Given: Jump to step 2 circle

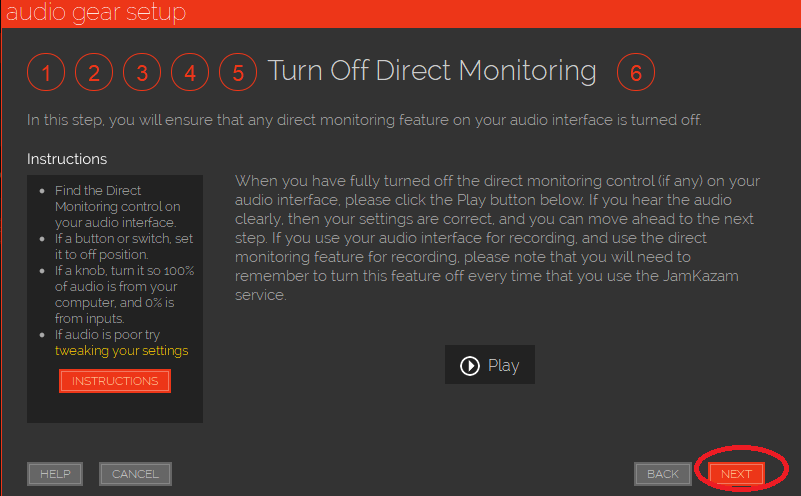Looking at the screenshot, I should point(94,73).
